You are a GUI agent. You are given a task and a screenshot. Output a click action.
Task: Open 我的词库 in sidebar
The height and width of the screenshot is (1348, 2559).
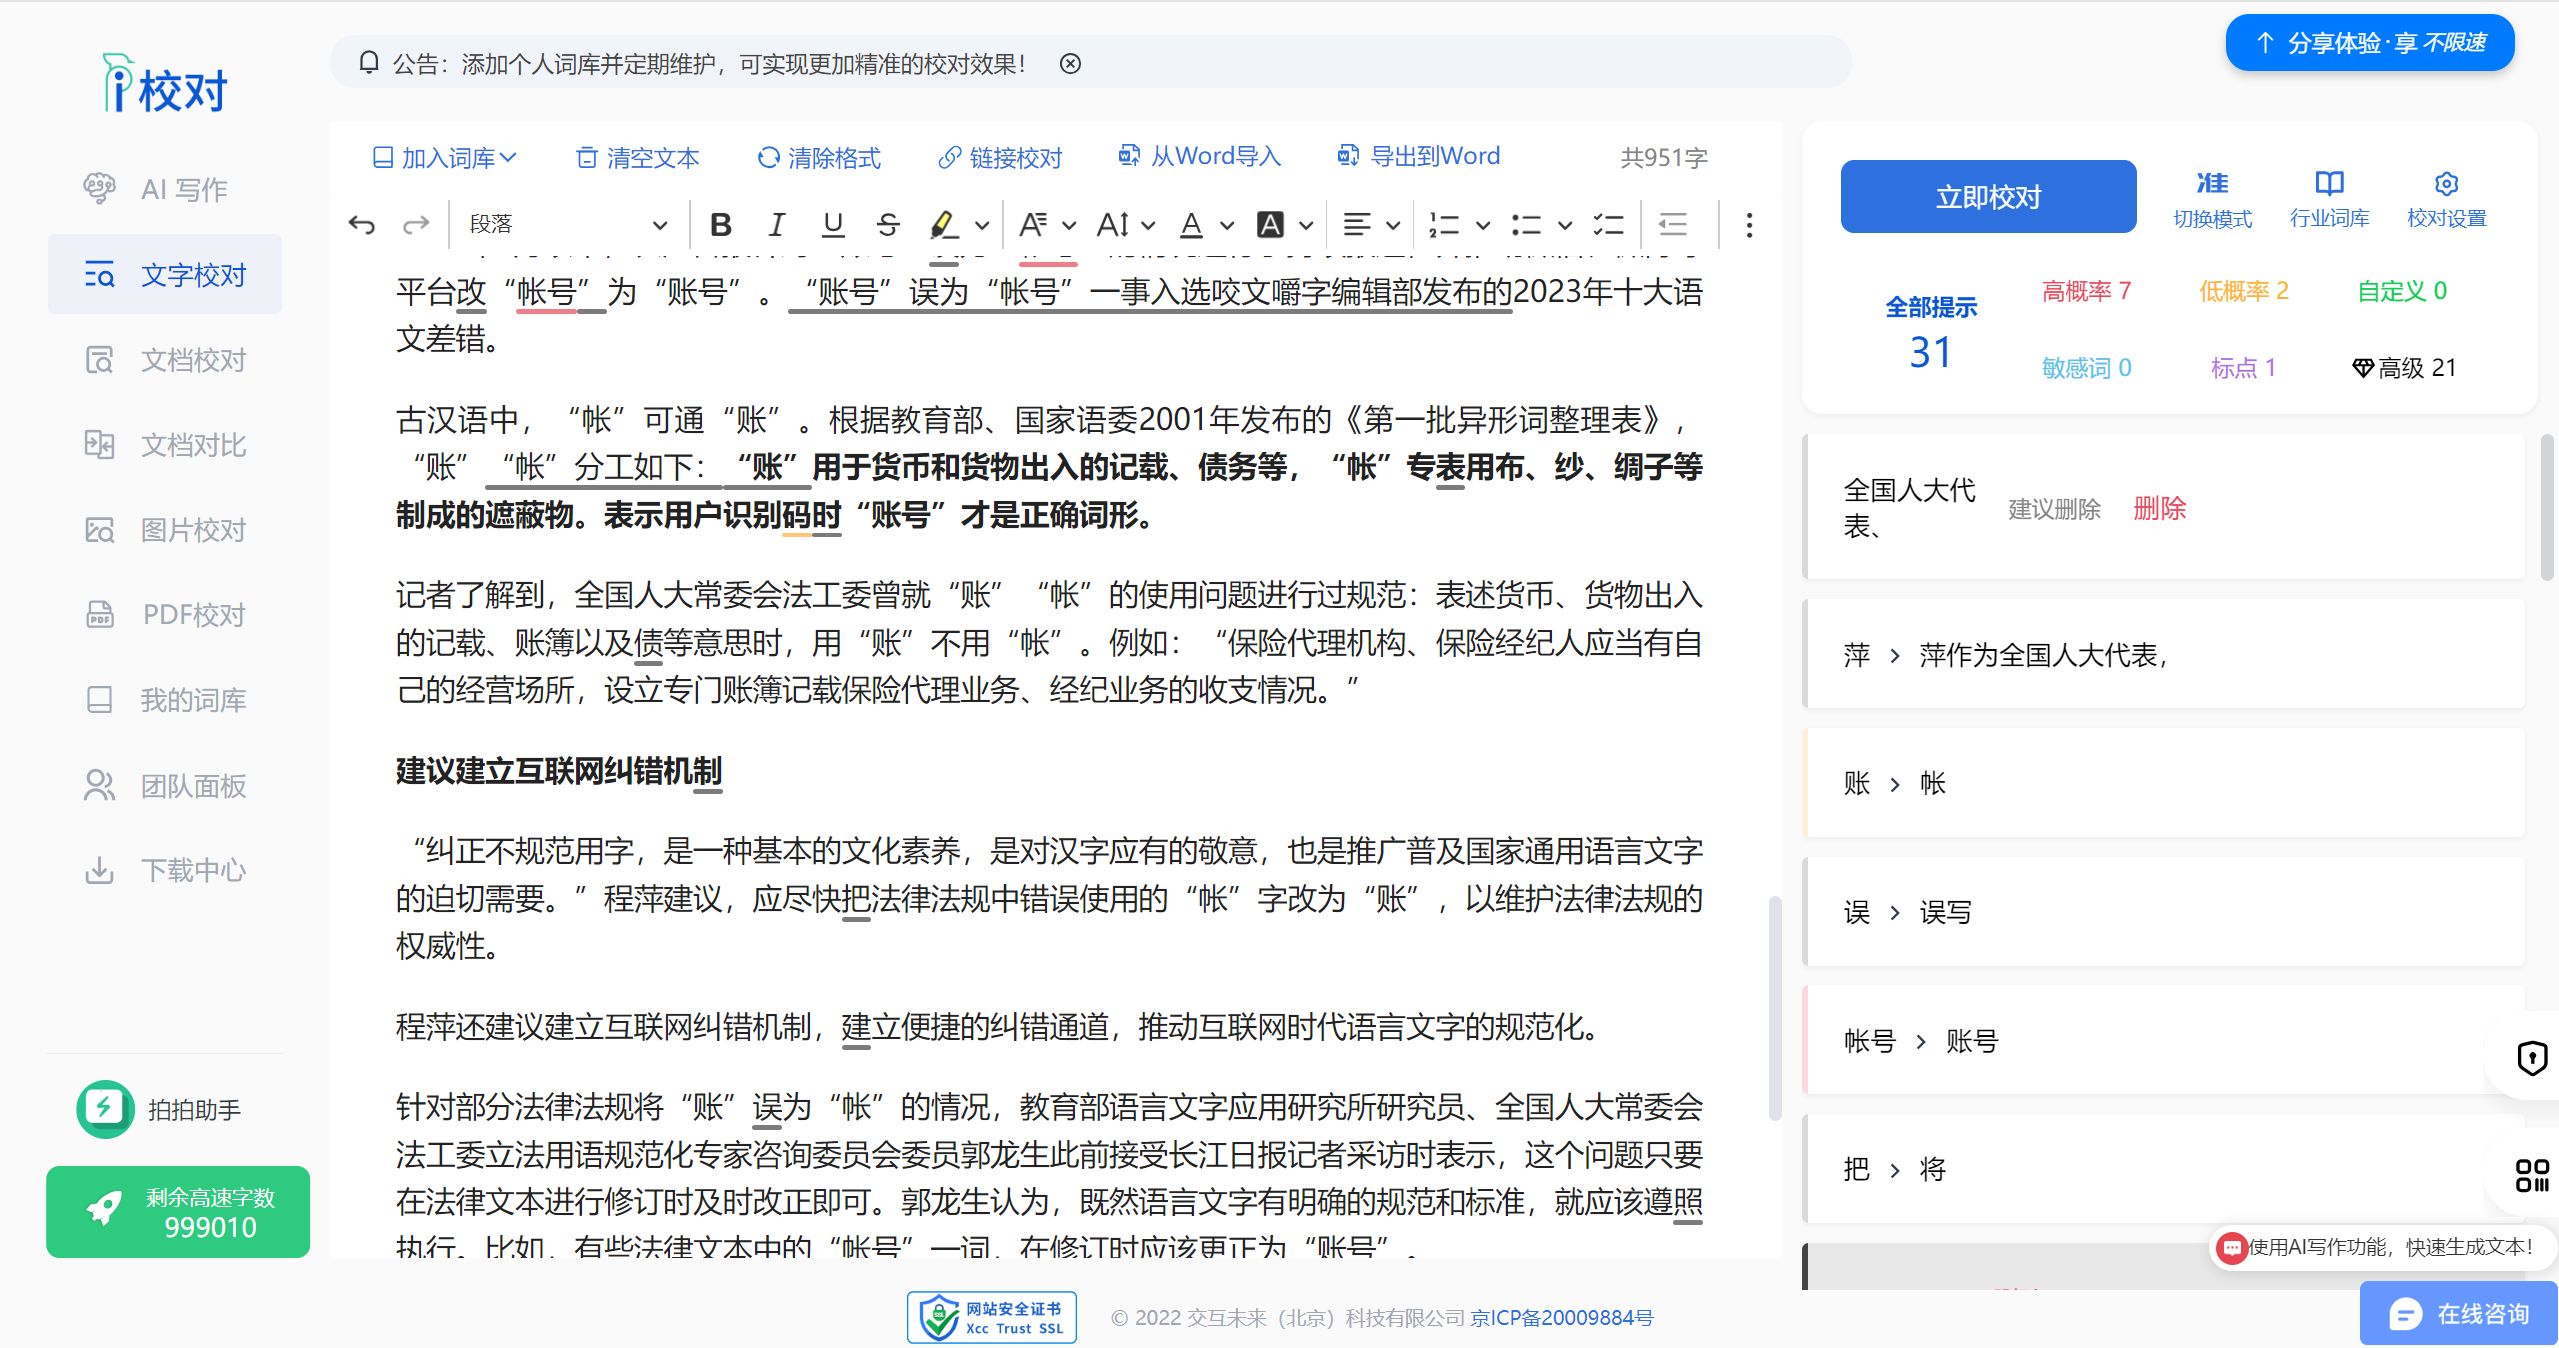coord(165,699)
